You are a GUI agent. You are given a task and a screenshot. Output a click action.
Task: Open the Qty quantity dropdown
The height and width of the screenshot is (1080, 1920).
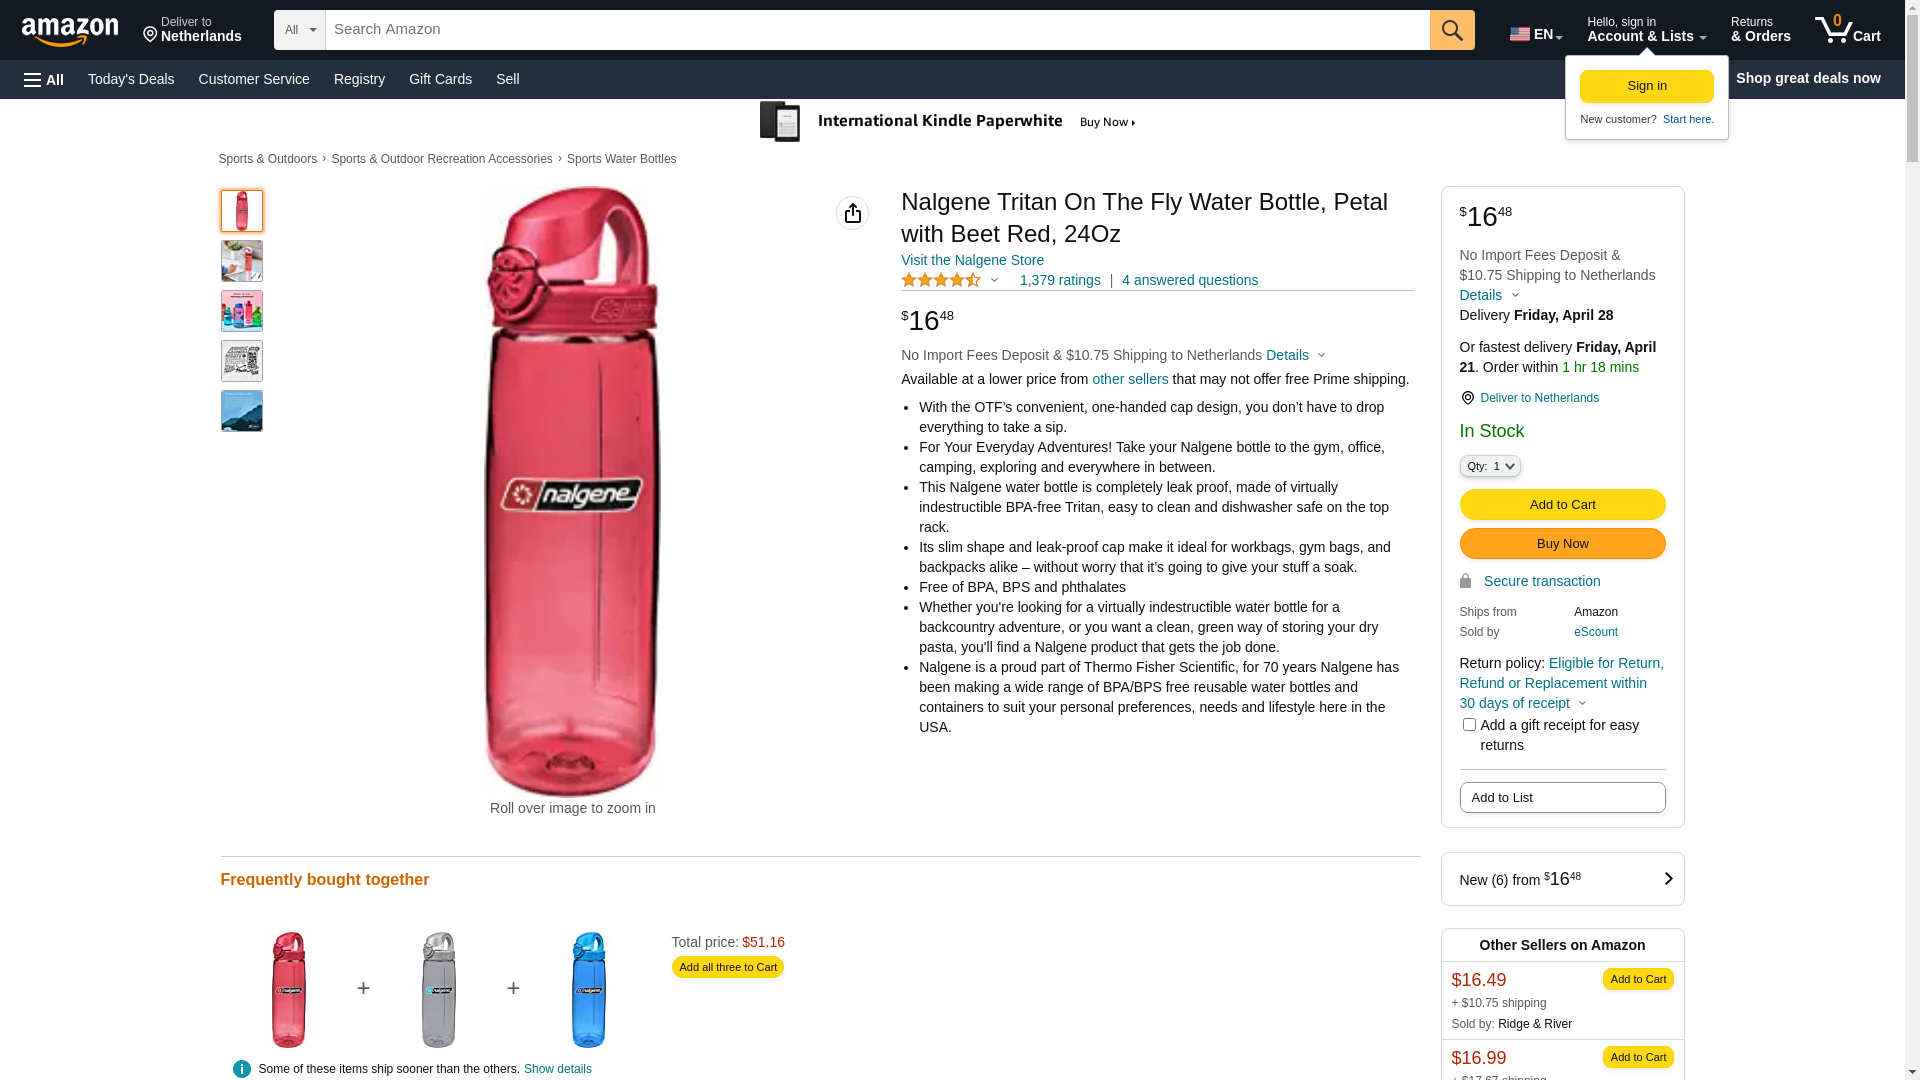click(x=1490, y=466)
